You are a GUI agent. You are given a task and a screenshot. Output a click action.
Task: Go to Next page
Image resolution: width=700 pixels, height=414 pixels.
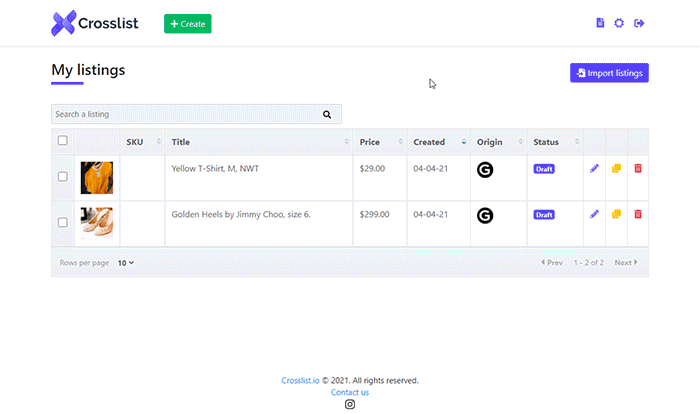pos(626,263)
